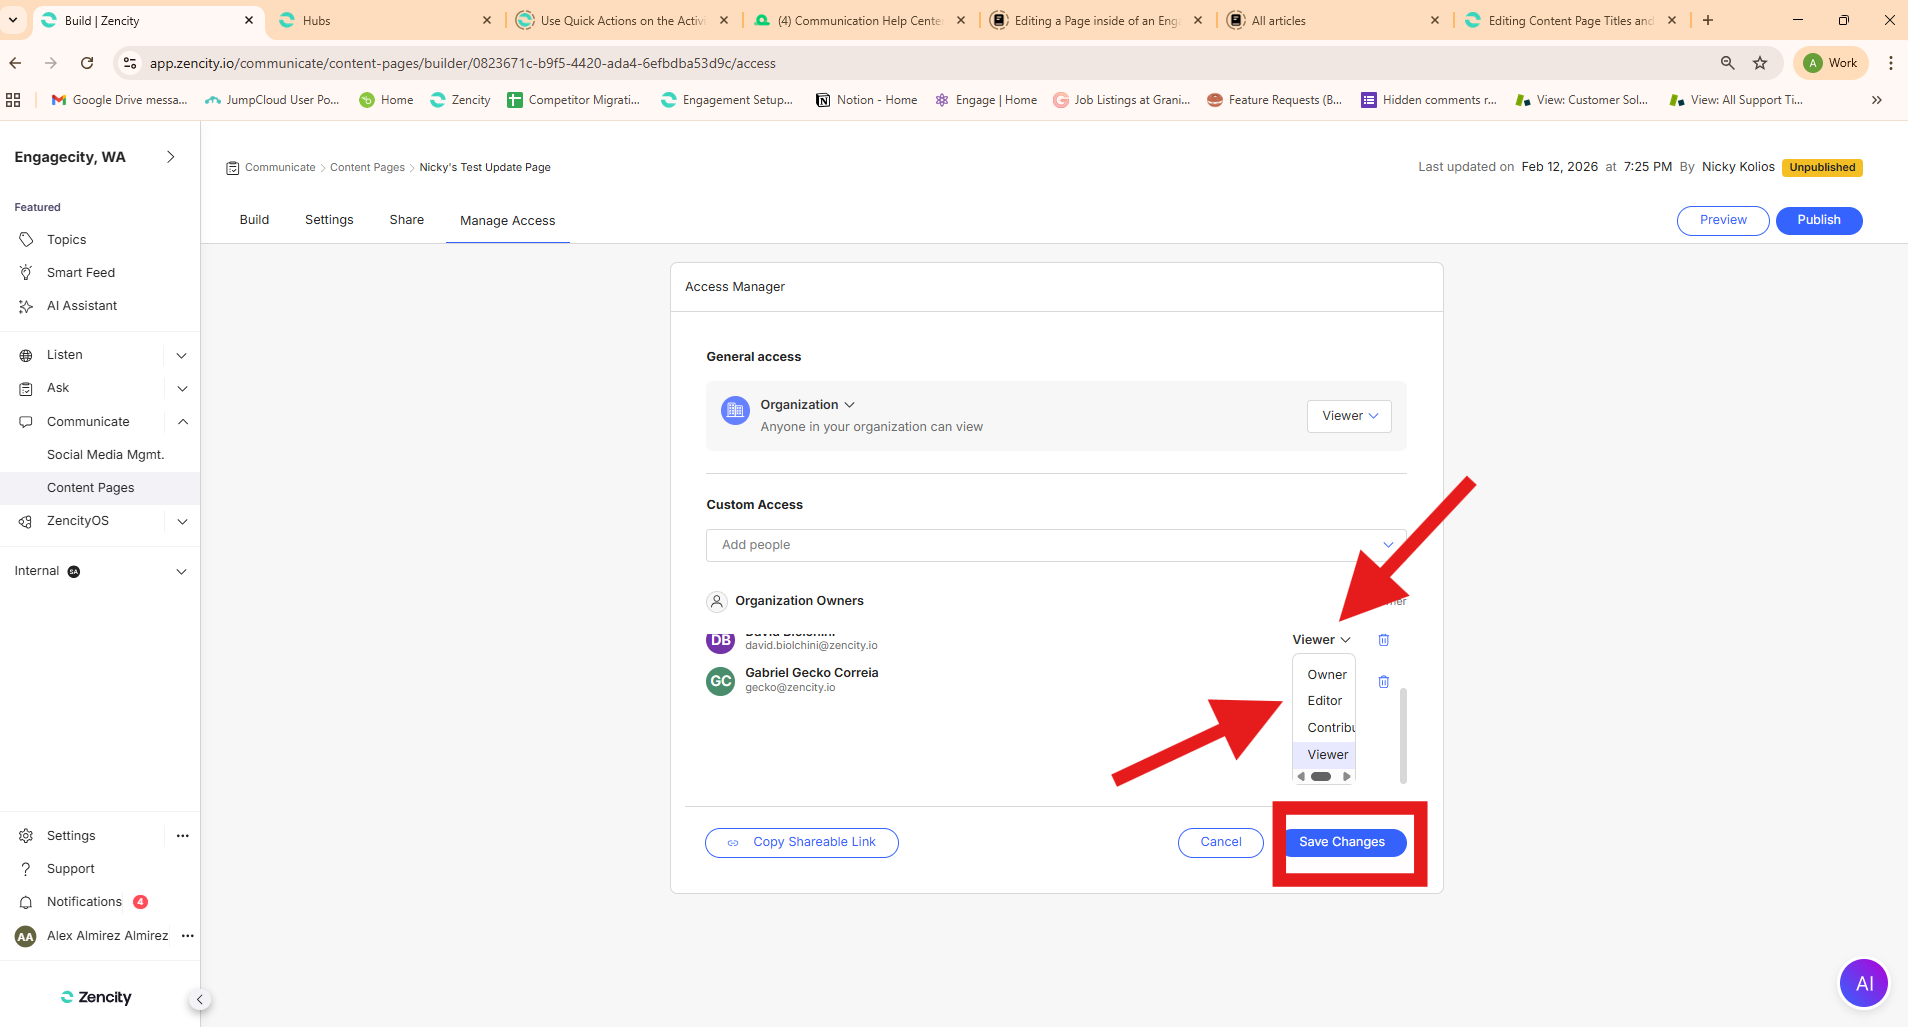Choose Editor from the role list
The image size is (1908, 1027).
1324,701
